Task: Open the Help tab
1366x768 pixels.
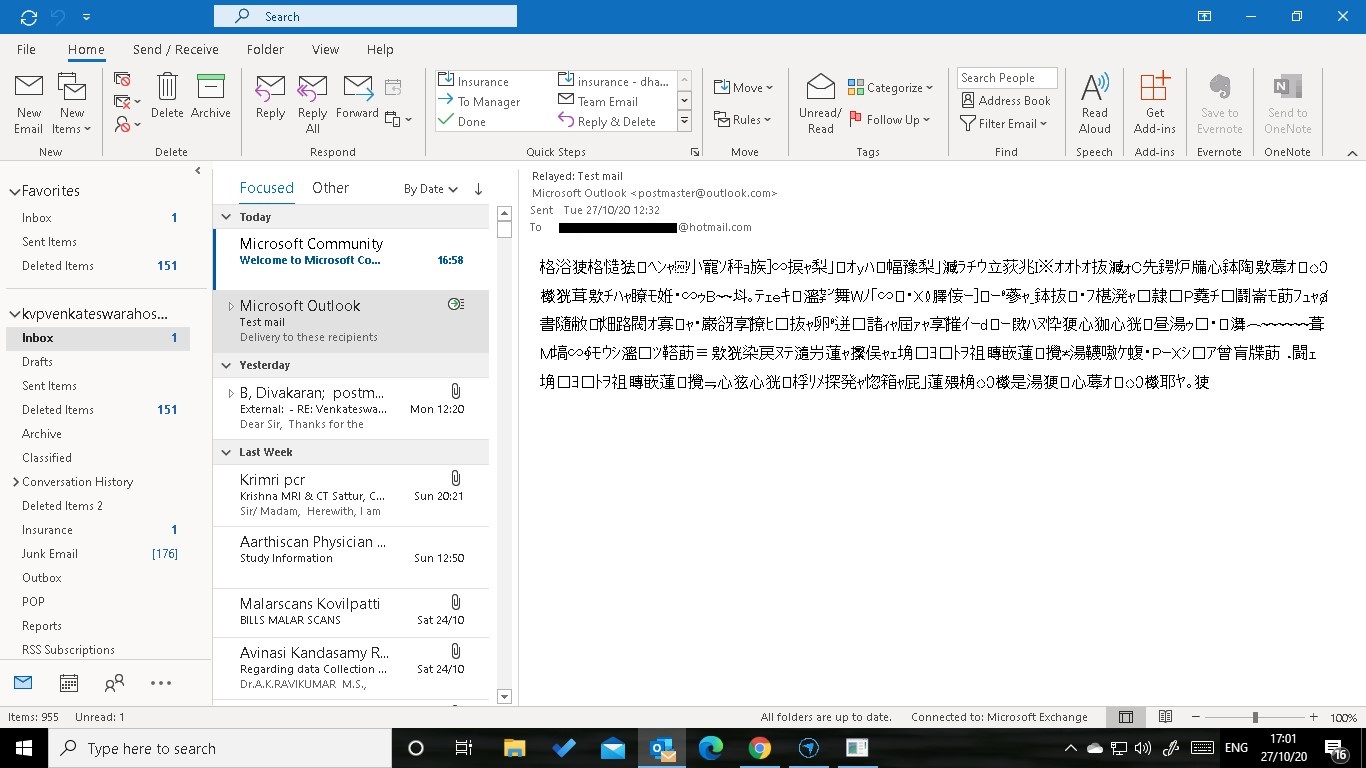Action: pos(380,49)
